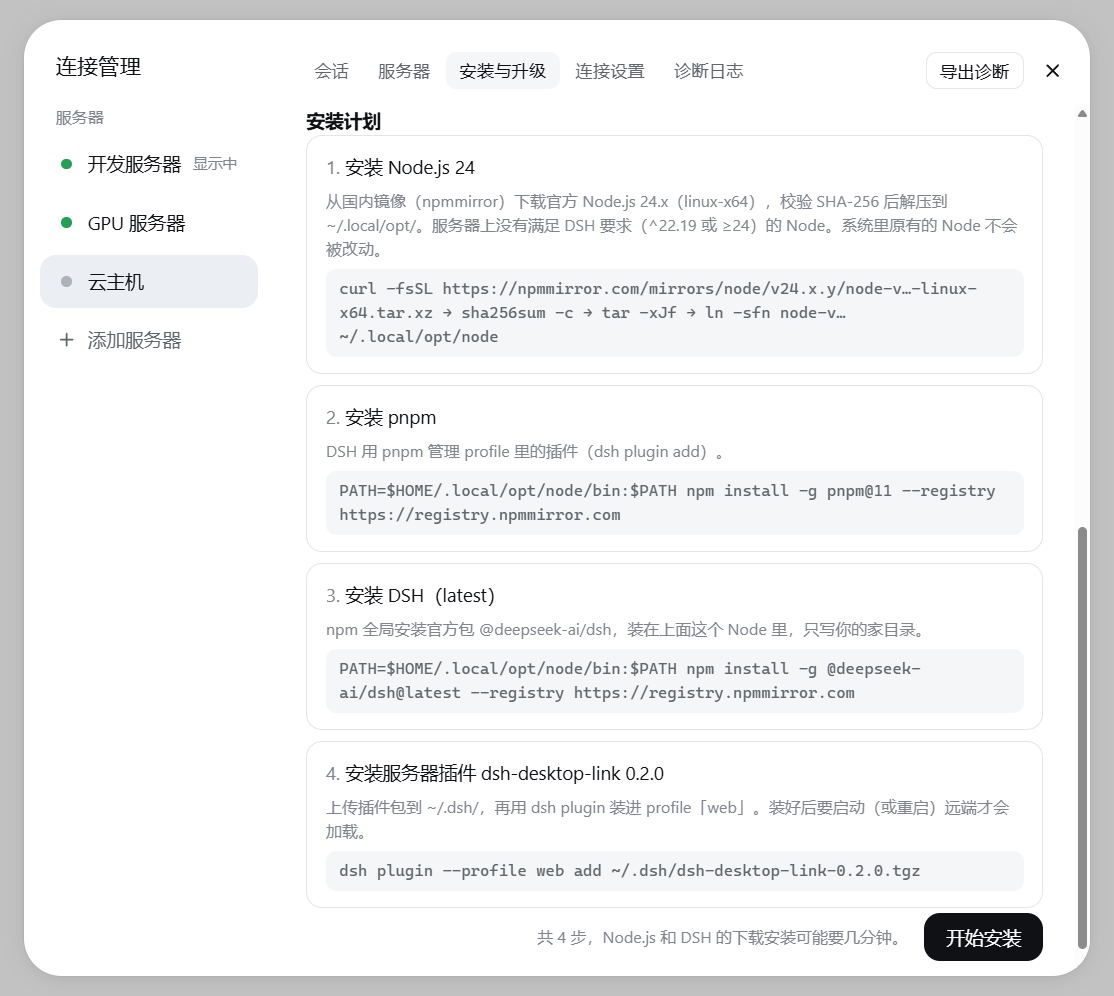Screen dimensions: 1114x996
Task: Click the description DSH 用 pnpm 管理 profile
Action: click(524, 452)
